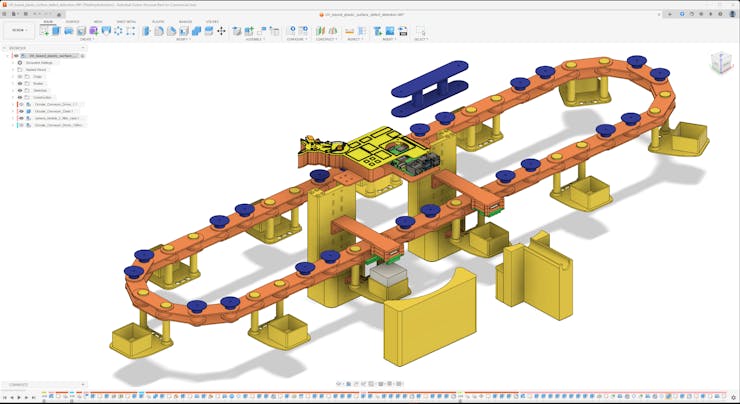Select the Create Sketch tool

[x=44, y=31]
